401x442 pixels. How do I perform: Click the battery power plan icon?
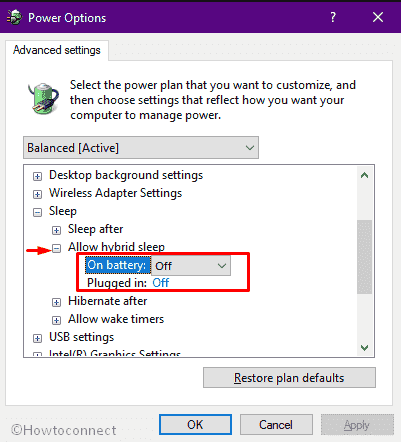[43, 98]
